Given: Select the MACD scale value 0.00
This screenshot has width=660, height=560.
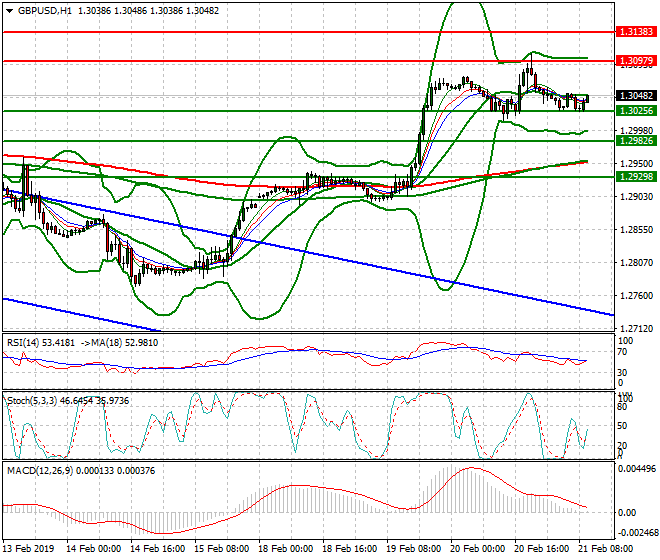Looking at the screenshot, I should [627, 512].
